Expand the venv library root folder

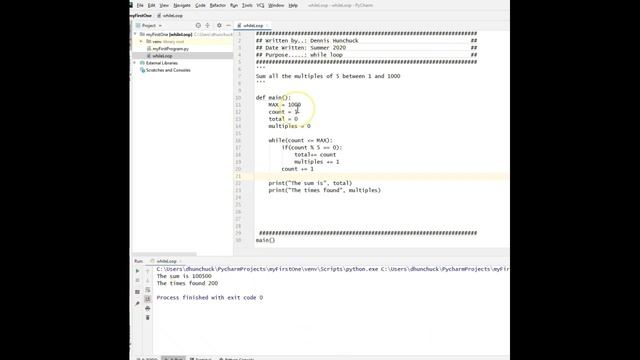click(141, 42)
